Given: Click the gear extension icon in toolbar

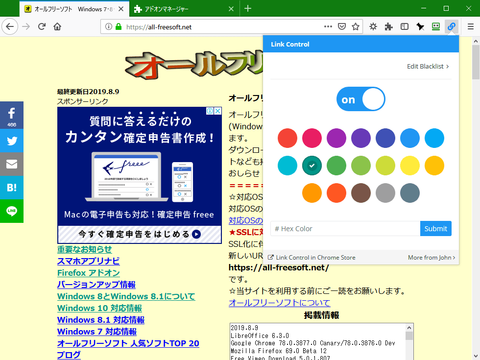Looking at the screenshot, I should pos(373,27).
